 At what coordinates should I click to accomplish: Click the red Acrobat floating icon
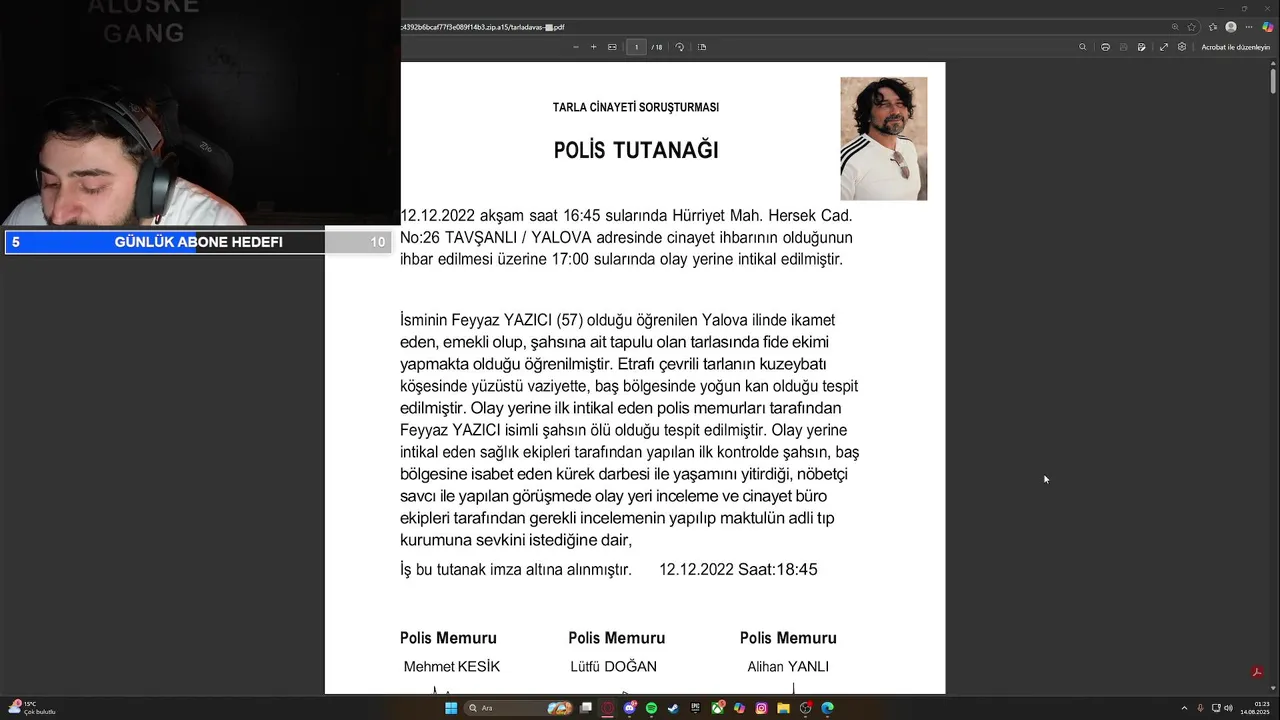[1257, 672]
